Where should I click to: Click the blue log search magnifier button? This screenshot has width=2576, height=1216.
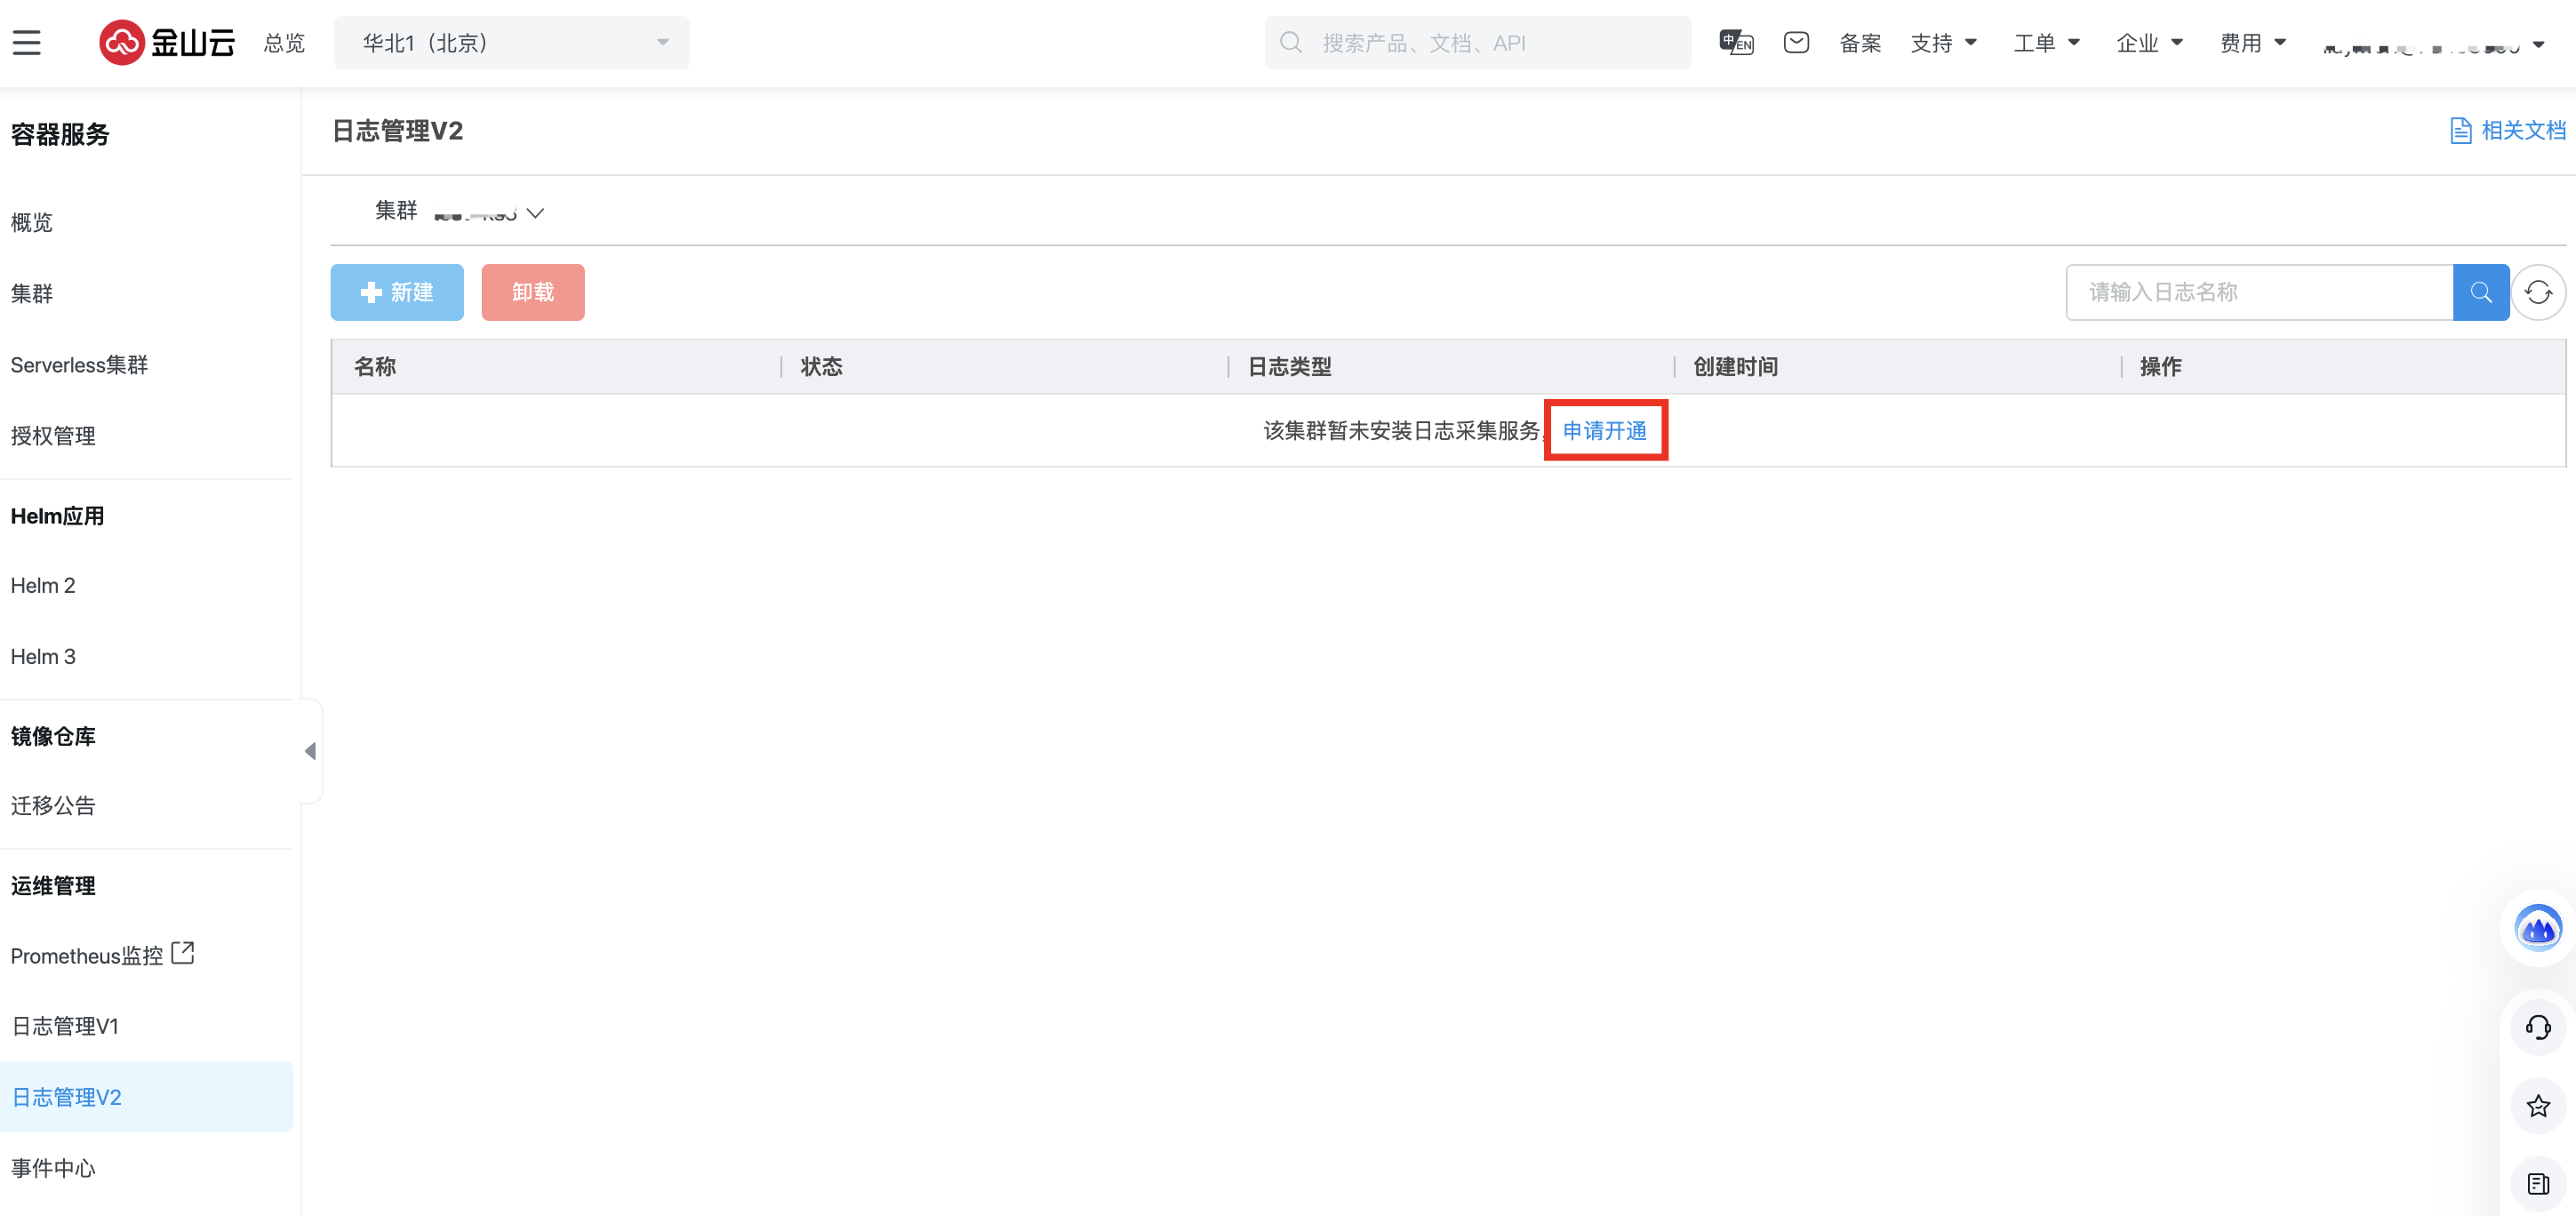[x=2480, y=292]
